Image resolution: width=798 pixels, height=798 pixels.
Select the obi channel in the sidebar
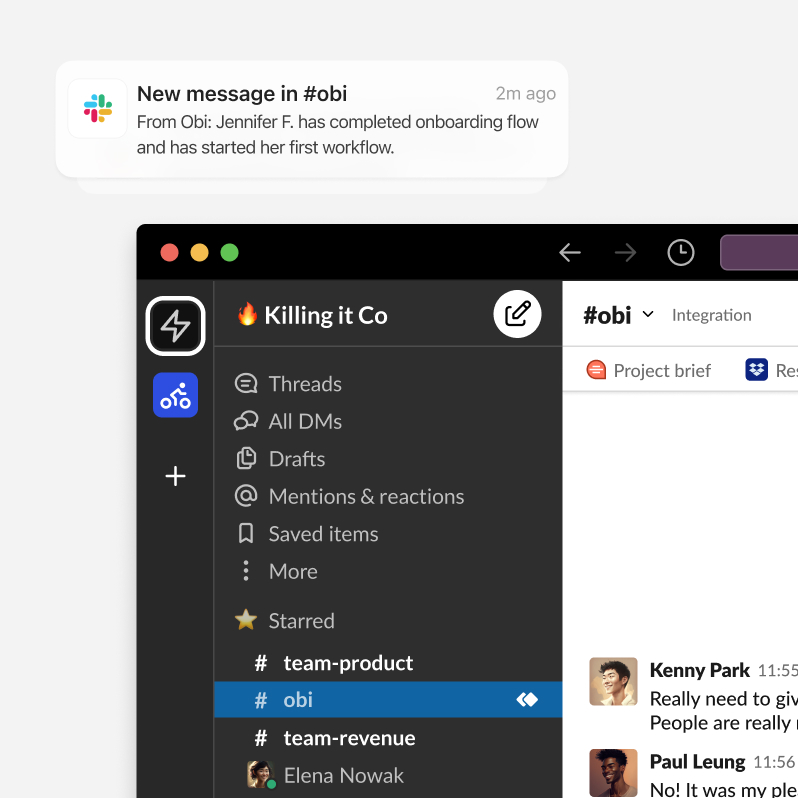click(388, 700)
